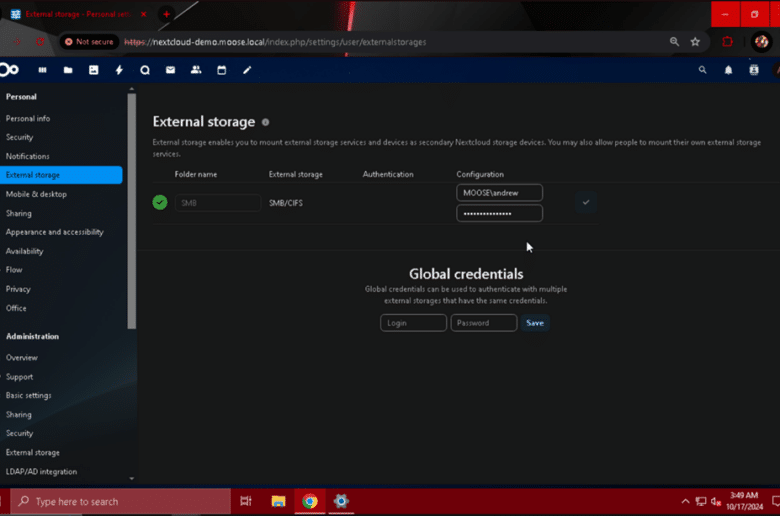Viewport: 780px width, 516px height.
Task: Open administration External storage settings
Action: pos(33,452)
